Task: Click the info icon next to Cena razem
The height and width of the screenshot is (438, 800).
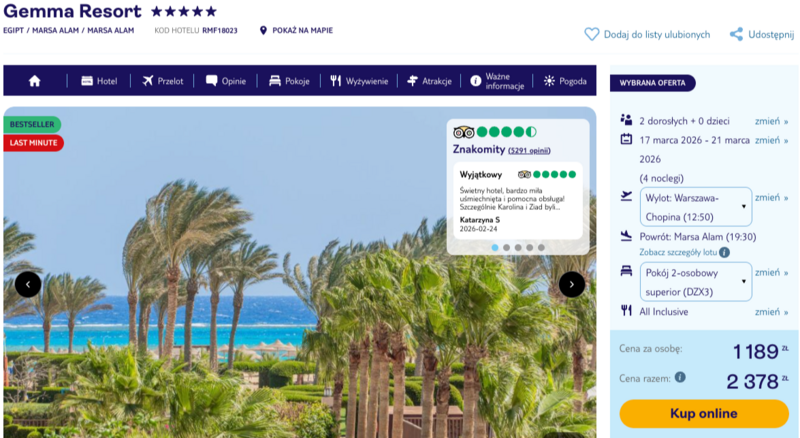Action: point(680,377)
